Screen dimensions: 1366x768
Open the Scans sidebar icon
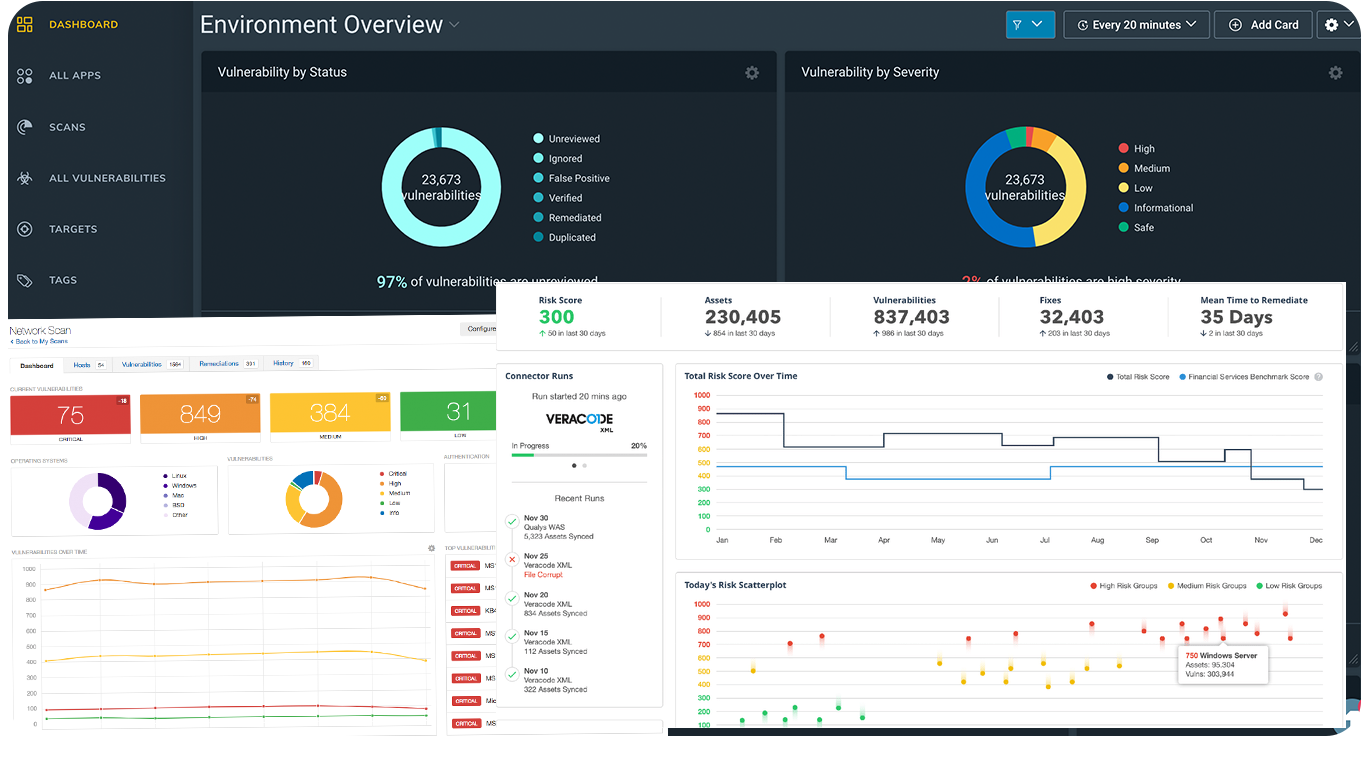(x=25, y=127)
